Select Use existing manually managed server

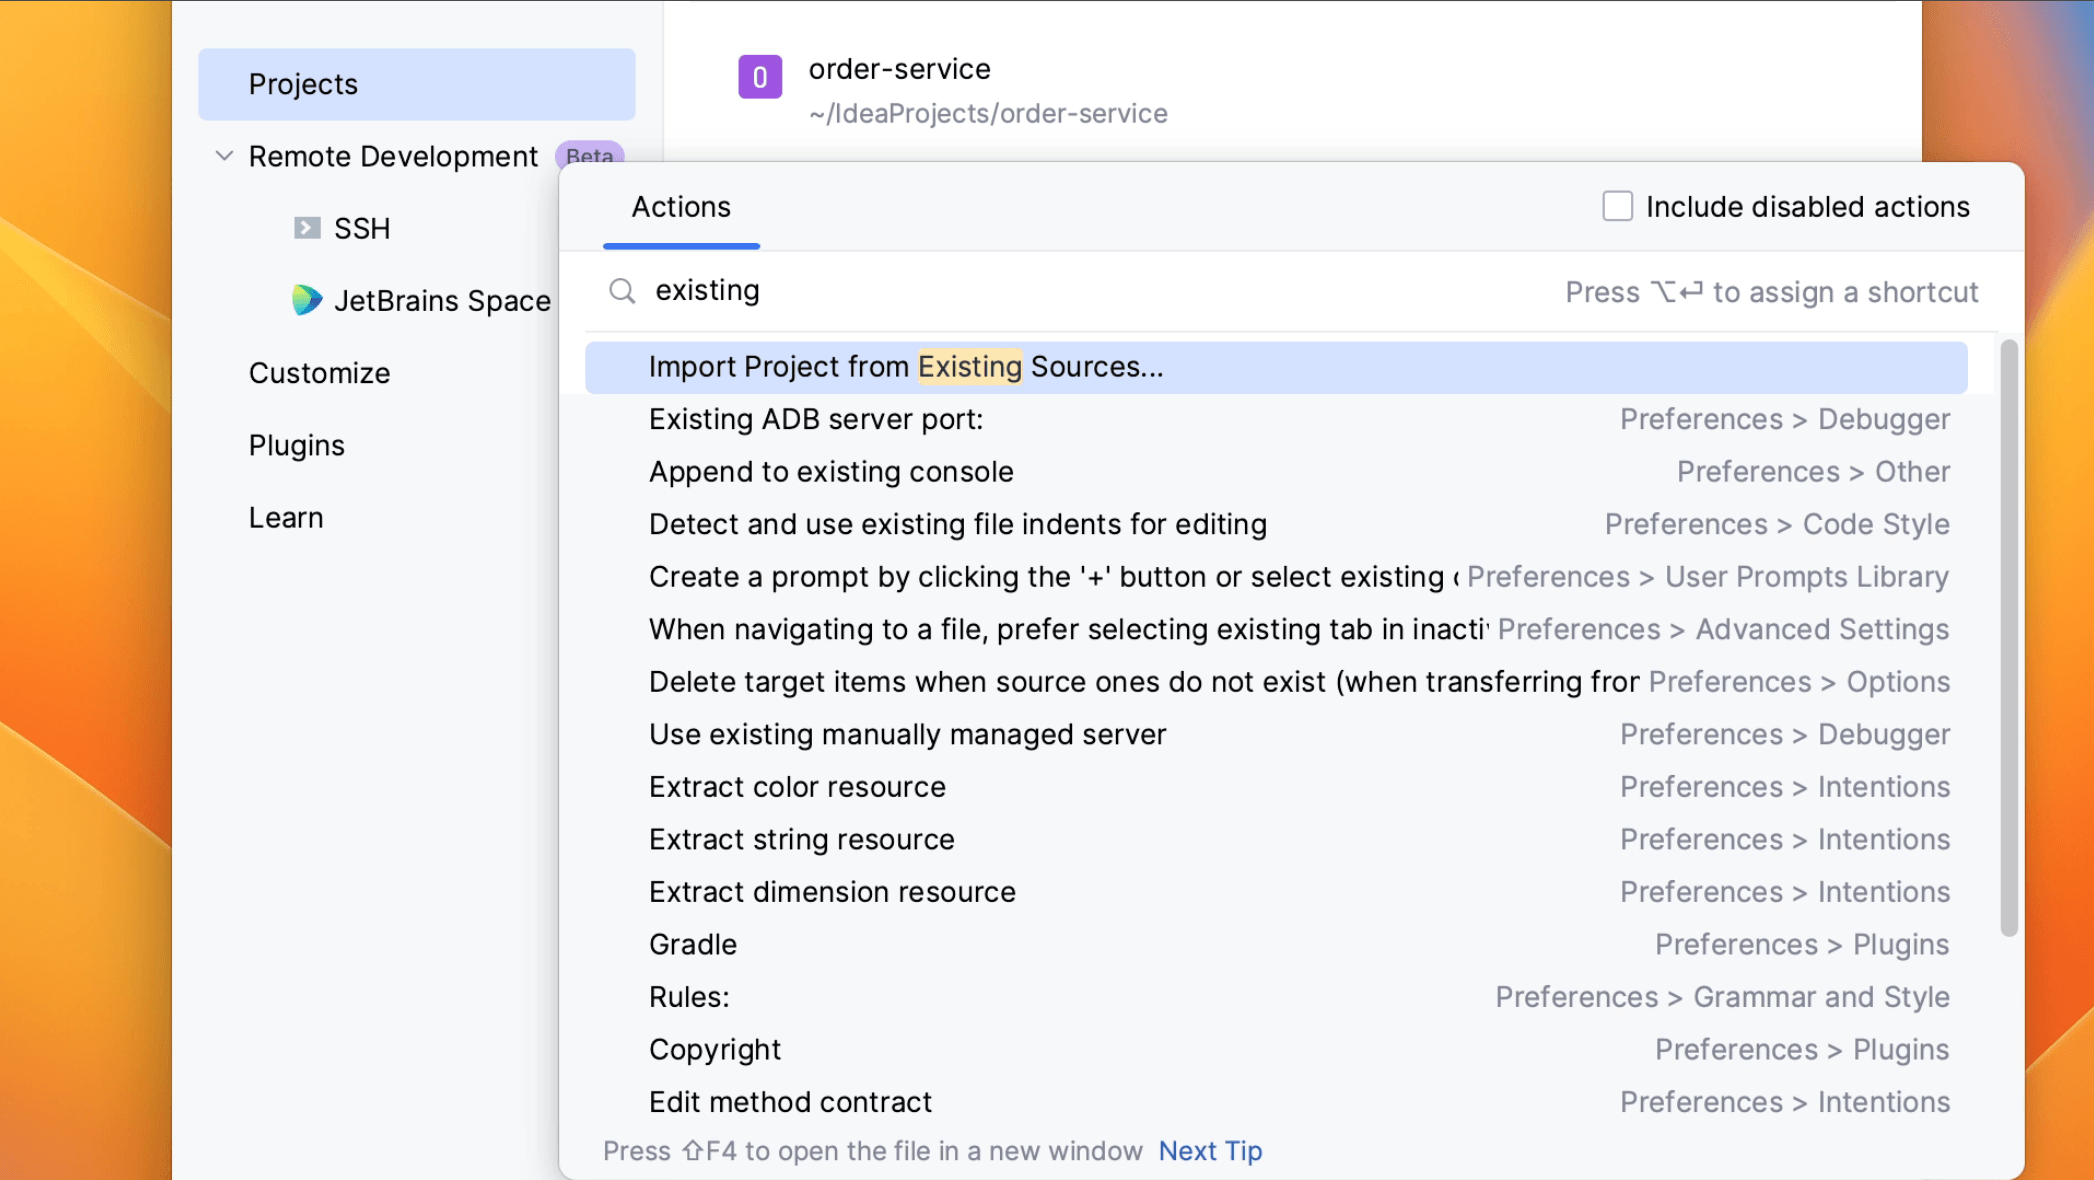click(906, 733)
